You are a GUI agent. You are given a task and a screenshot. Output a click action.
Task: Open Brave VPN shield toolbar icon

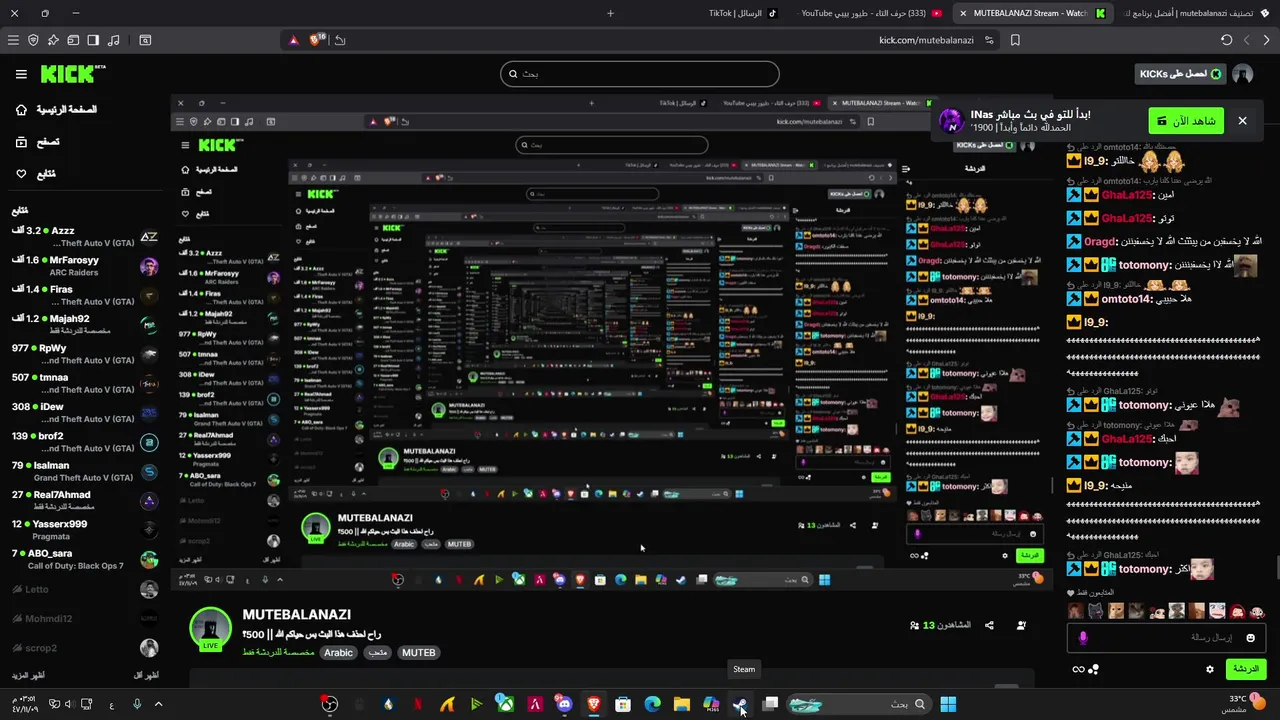point(33,40)
